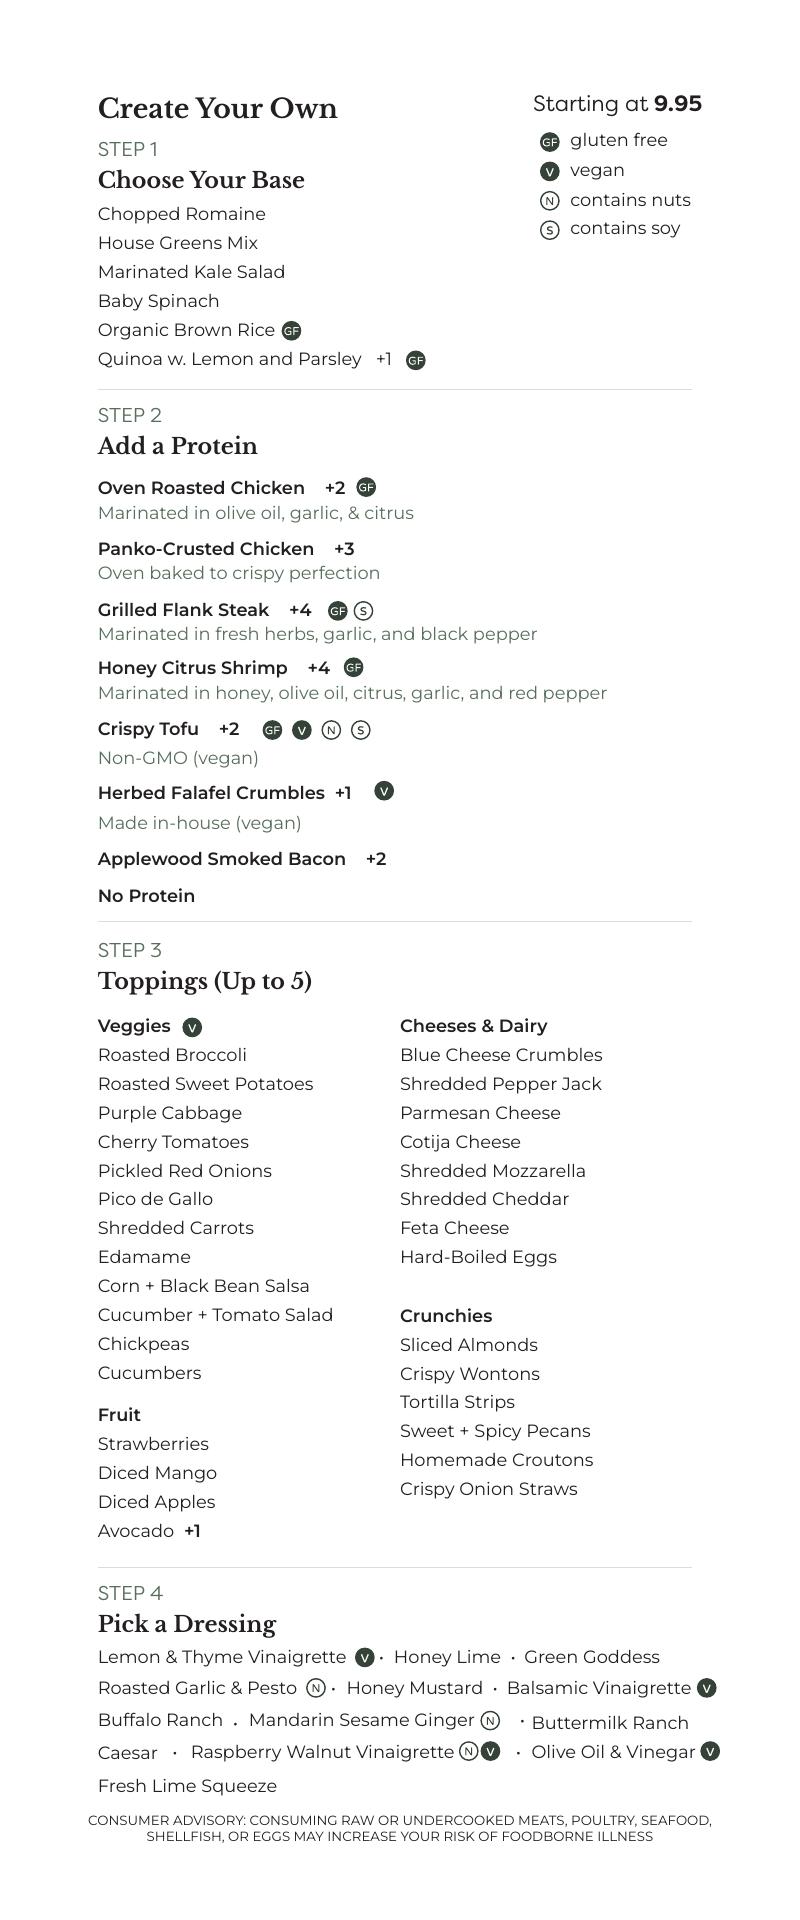Click the gluten free icon in the legend
The height and width of the screenshot is (1920, 800).
tap(549, 142)
